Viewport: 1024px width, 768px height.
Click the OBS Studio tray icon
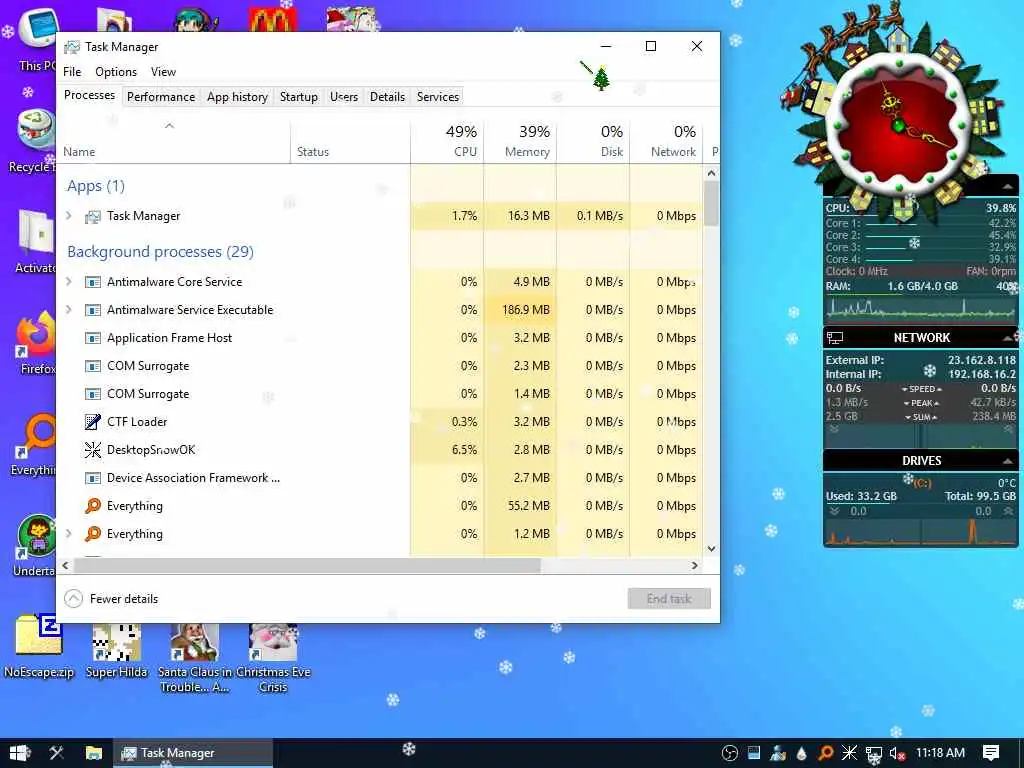730,753
